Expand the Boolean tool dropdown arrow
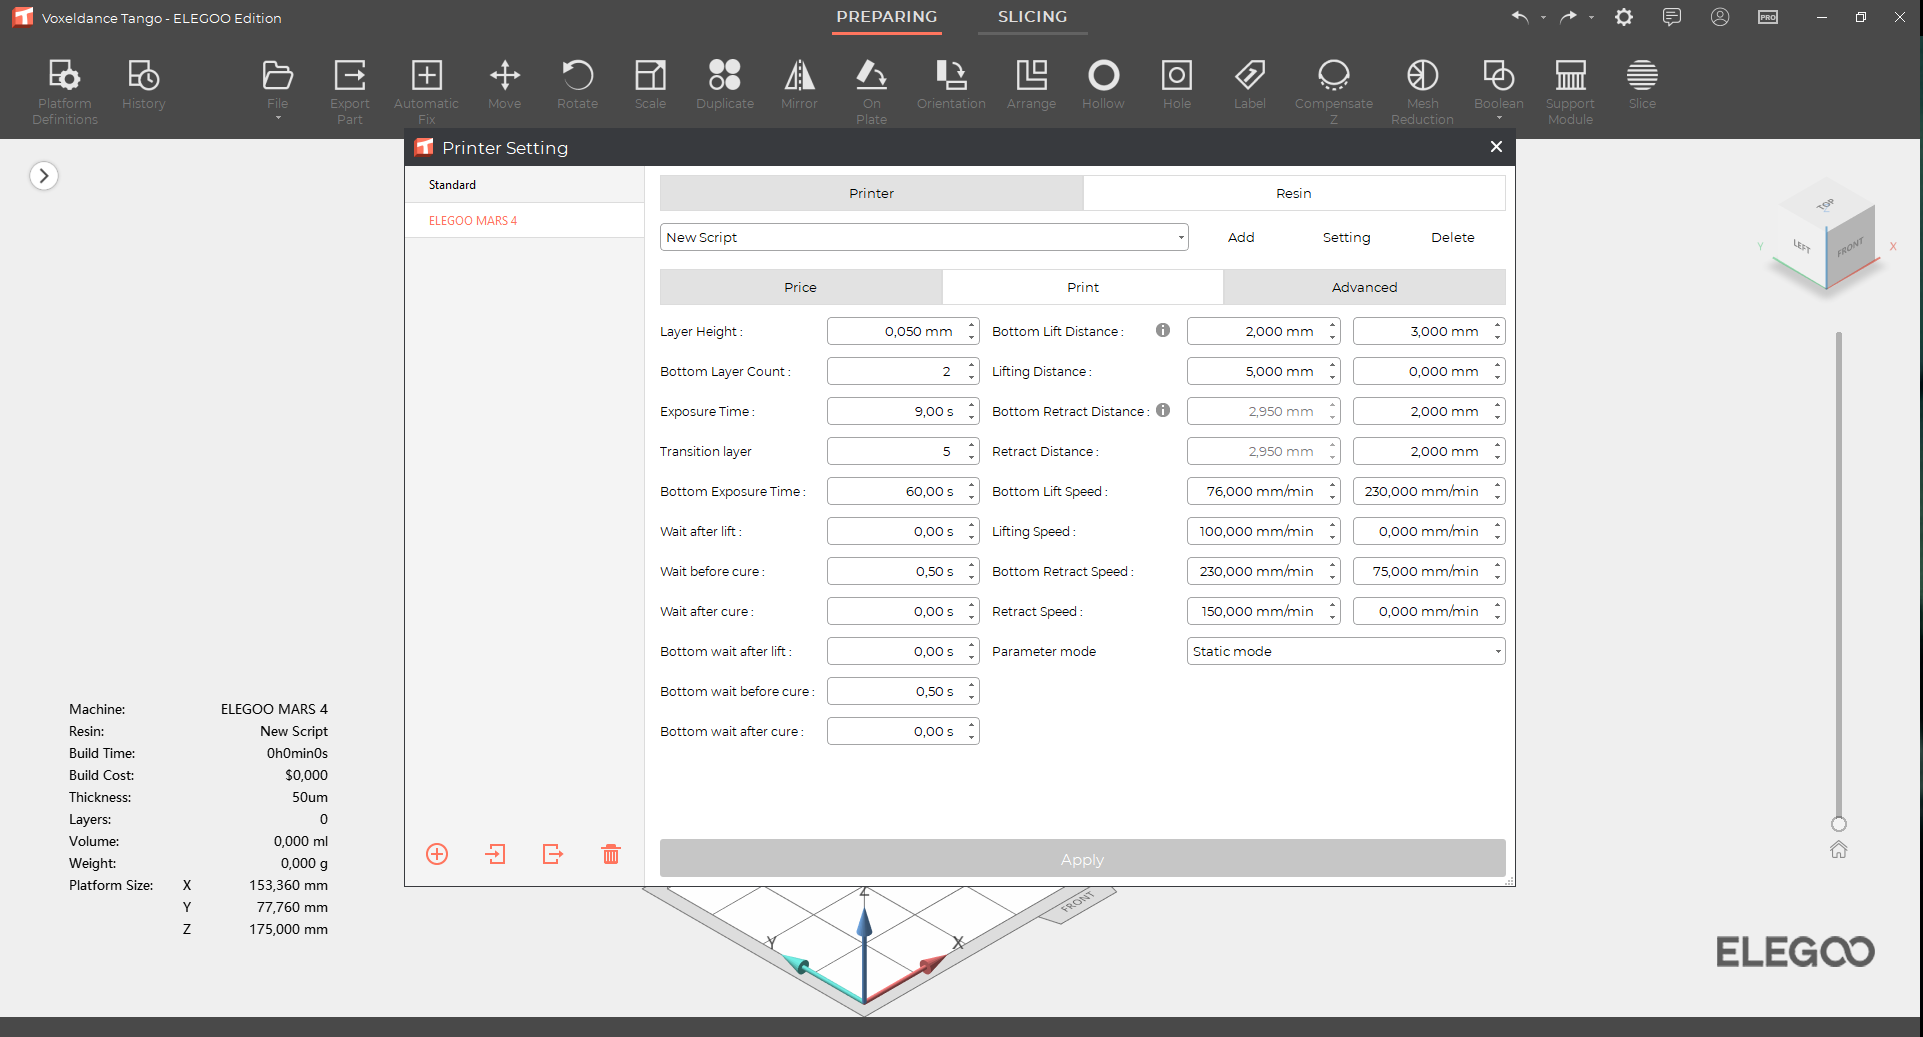The width and height of the screenshot is (1923, 1037). point(1499,119)
